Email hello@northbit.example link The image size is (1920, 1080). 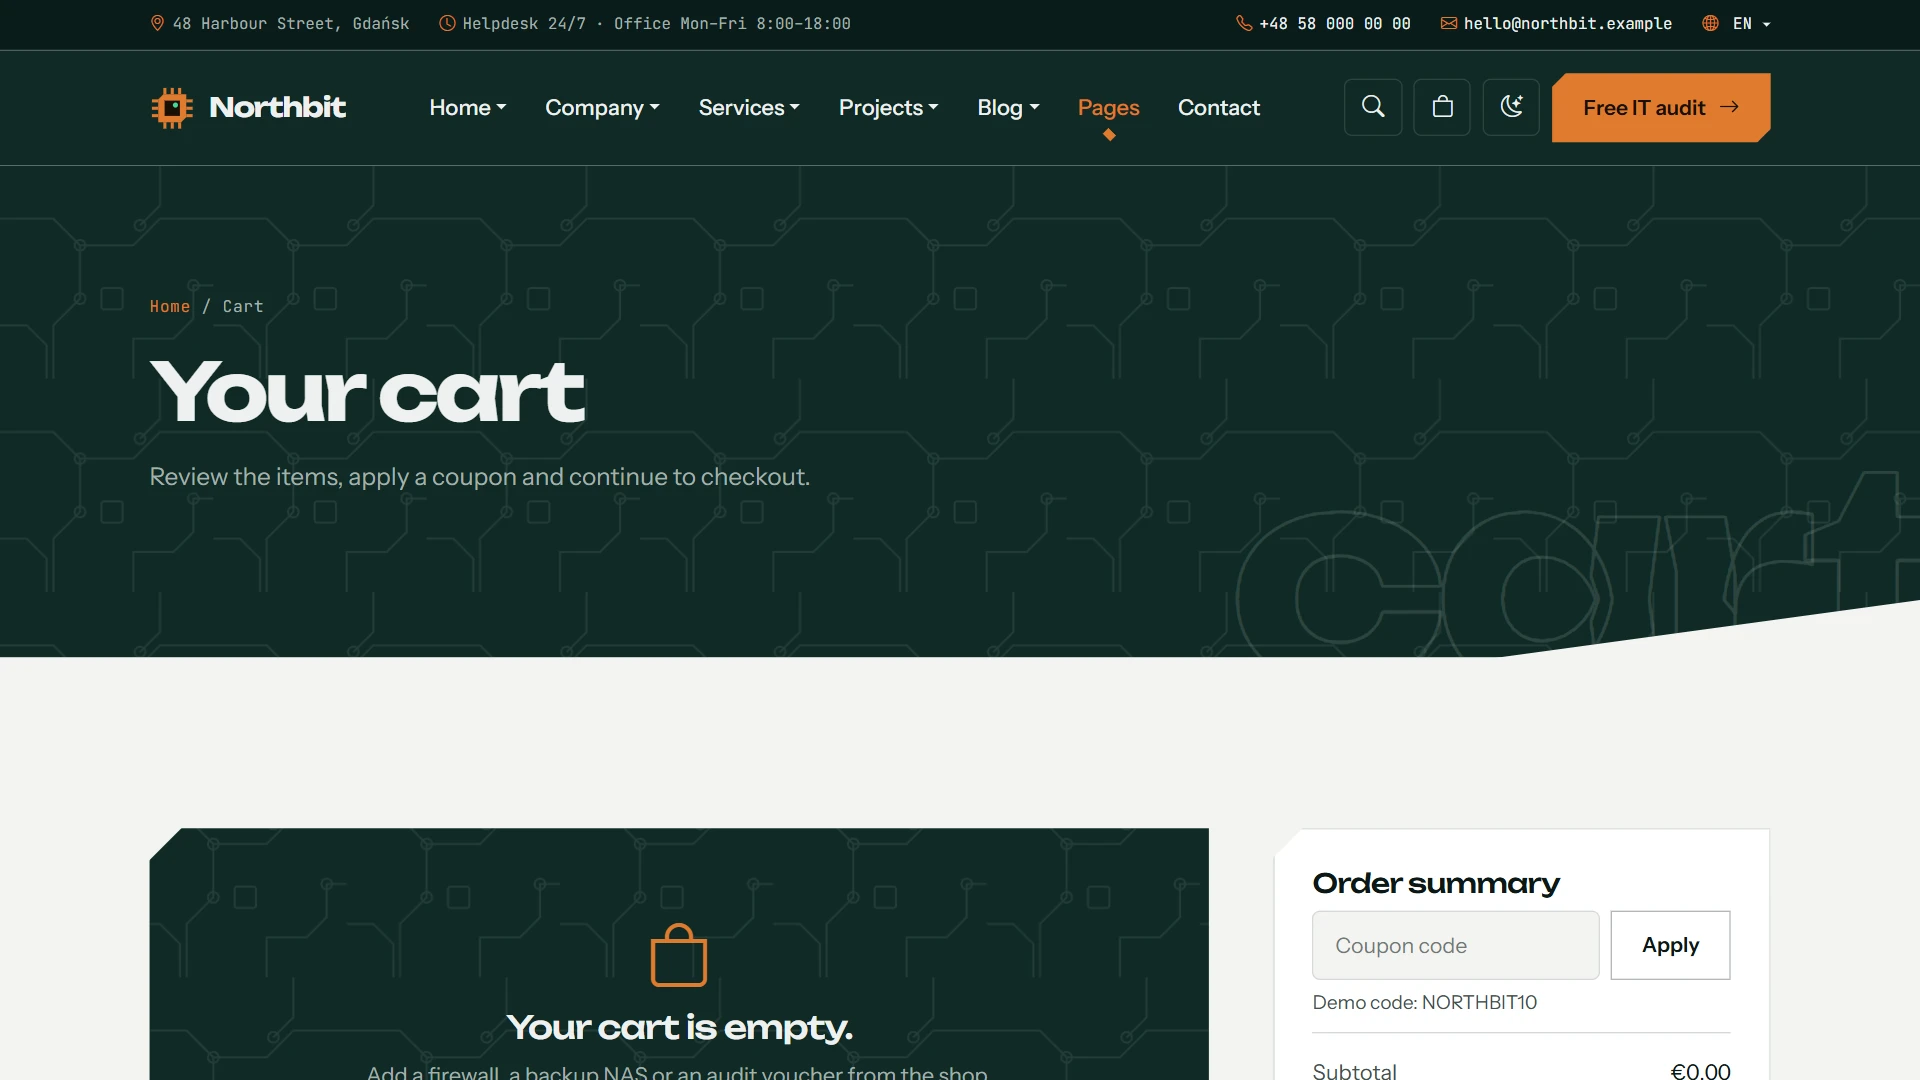pyautogui.click(x=1567, y=23)
